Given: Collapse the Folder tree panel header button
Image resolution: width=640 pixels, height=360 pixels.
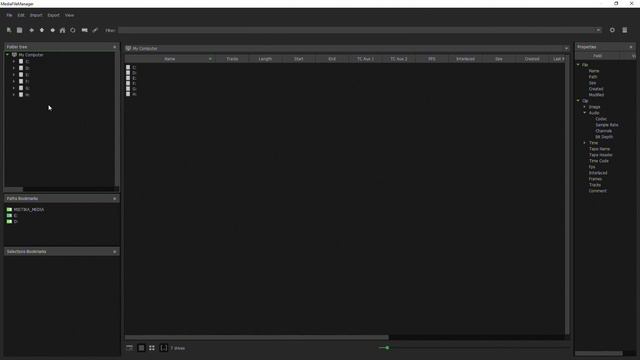Looking at the screenshot, I should coord(114,47).
